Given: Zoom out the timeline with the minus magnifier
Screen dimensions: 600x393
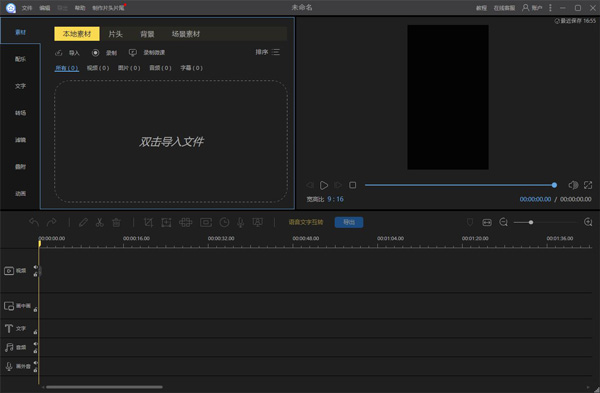Looking at the screenshot, I should click(x=504, y=222).
